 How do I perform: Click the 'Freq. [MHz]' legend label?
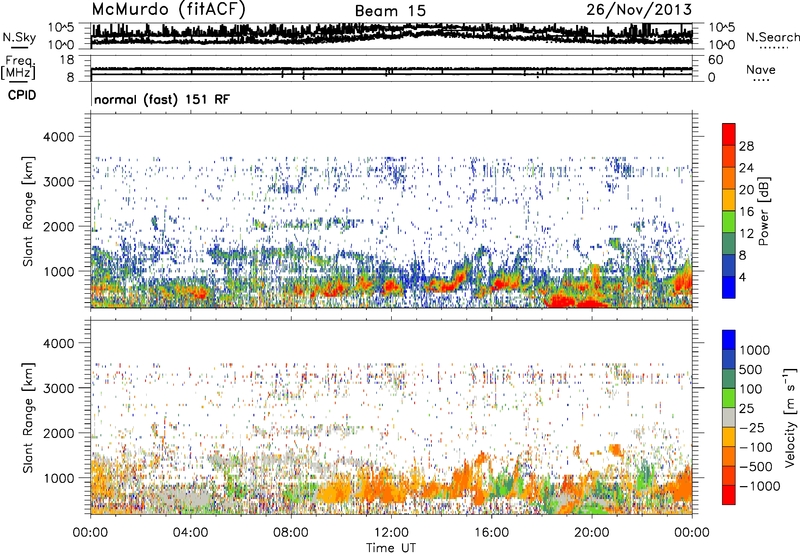(18, 67)
